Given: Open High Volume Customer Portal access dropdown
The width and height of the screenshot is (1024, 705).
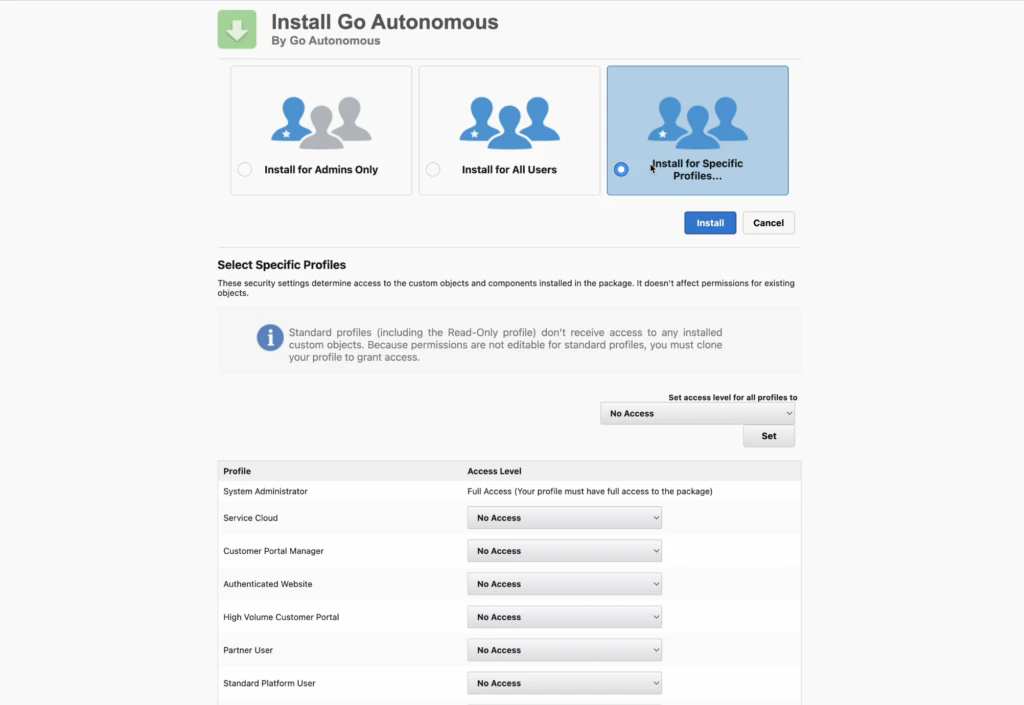Looking at the screenshot, I should [x=564, y=617].
